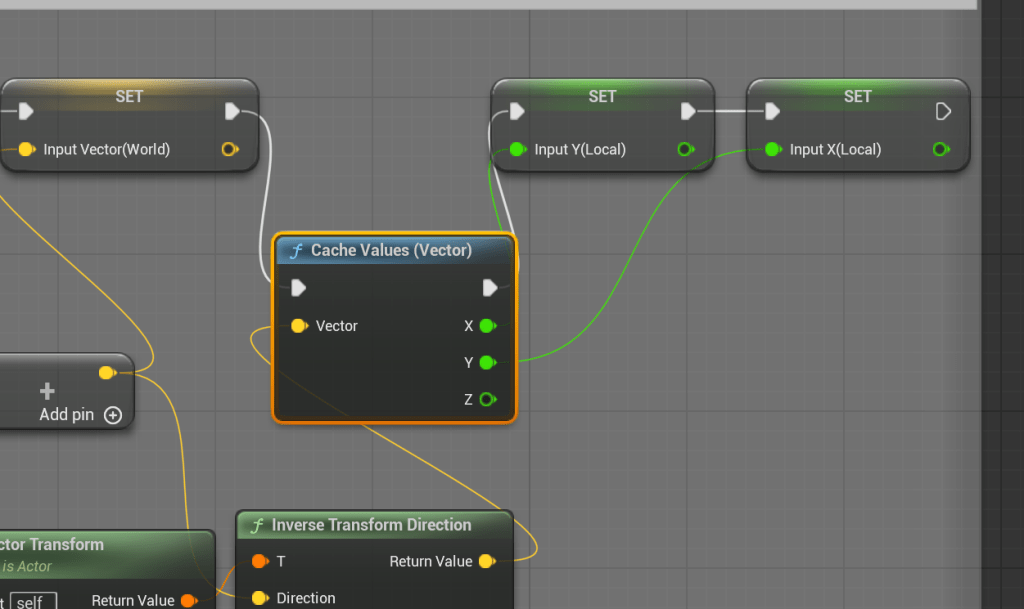Click the Input X(Local) green output pin

pos(940,149)
